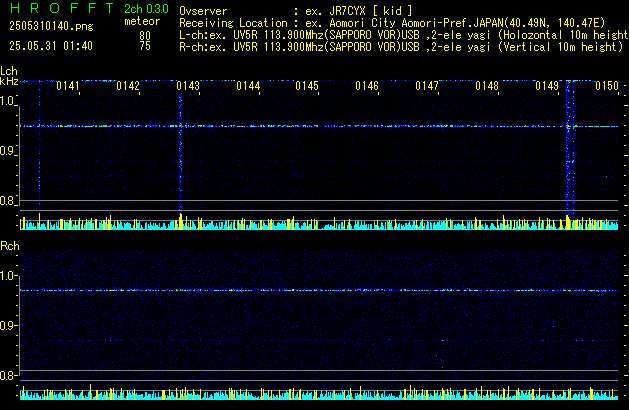Click the R-ch UV5R description line

(401, 47)
